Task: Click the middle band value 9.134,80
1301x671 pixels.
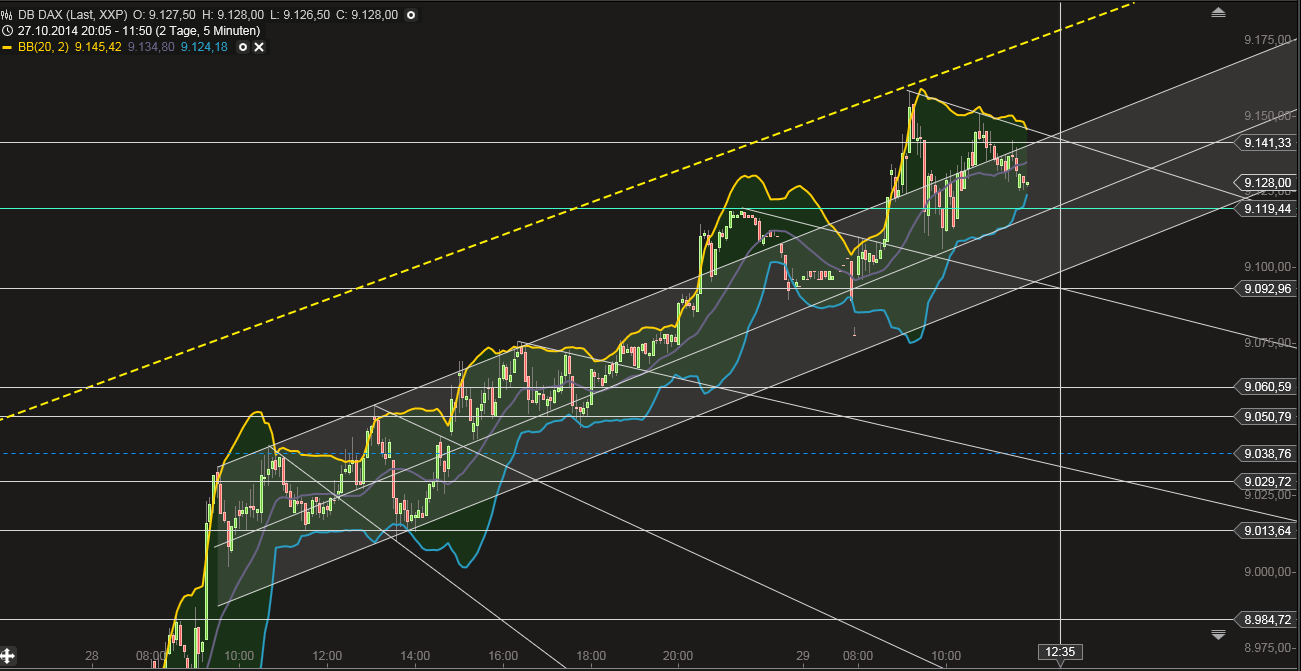Action: [151, 47]
